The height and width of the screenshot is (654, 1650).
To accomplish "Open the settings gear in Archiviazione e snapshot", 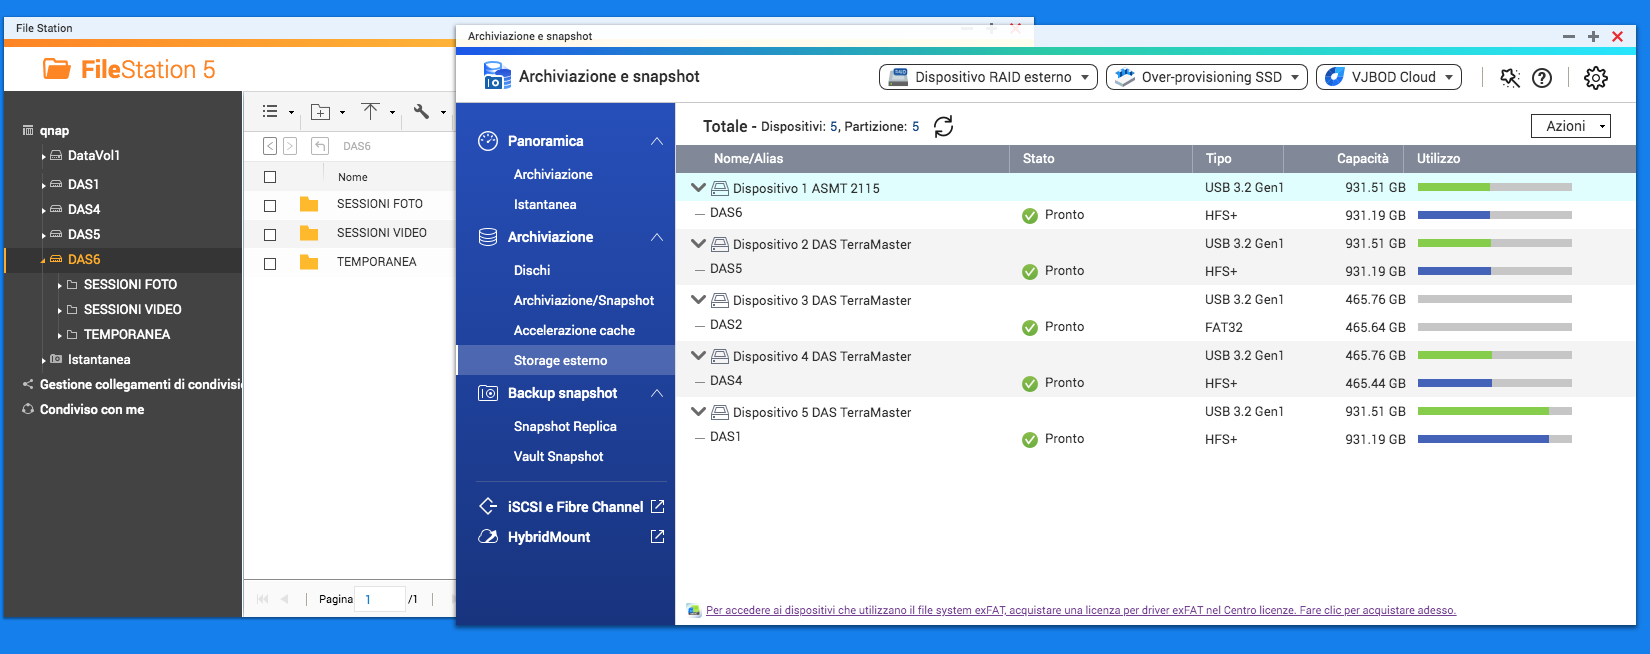I will pyautogui.click(x=1596, y=77).
